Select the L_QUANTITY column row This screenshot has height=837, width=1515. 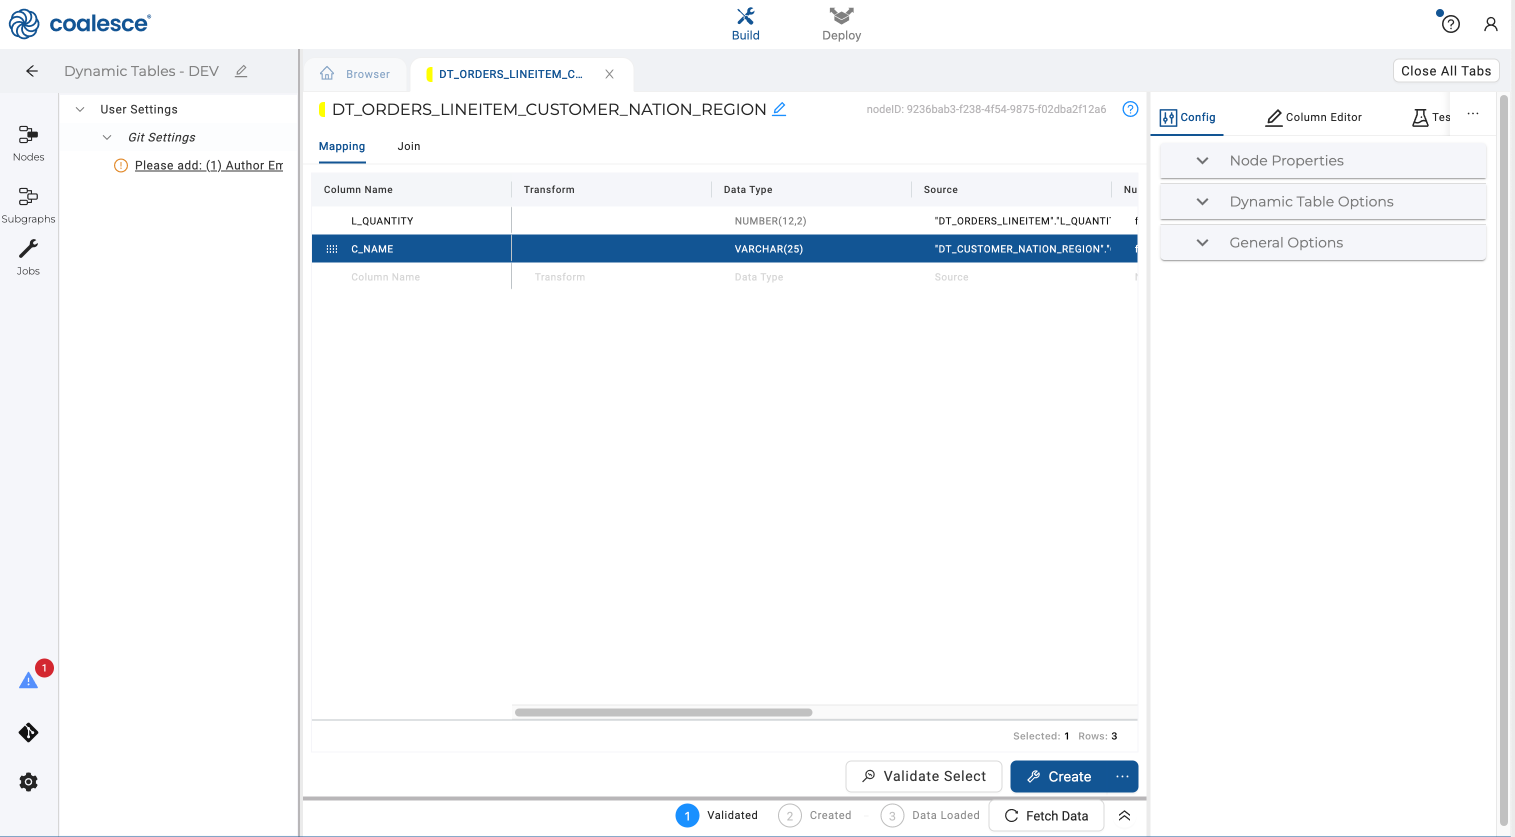(382, 221)
